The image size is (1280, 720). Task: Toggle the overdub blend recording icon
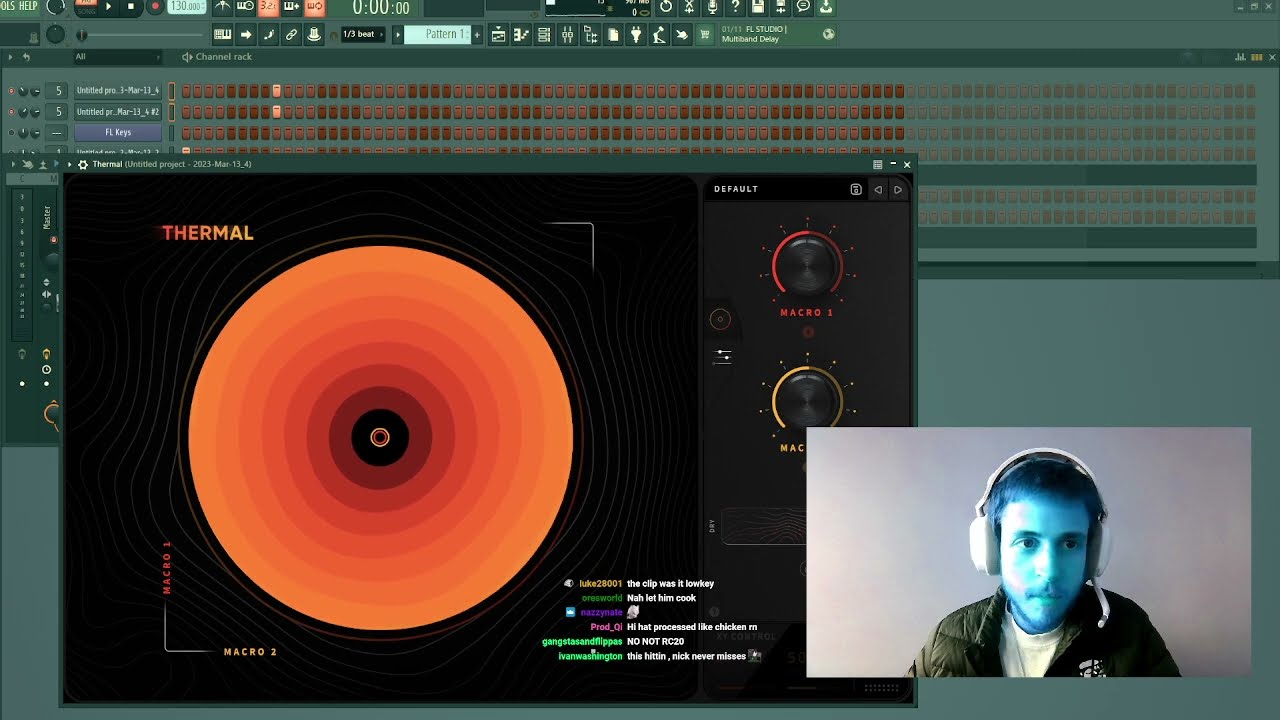291,6
